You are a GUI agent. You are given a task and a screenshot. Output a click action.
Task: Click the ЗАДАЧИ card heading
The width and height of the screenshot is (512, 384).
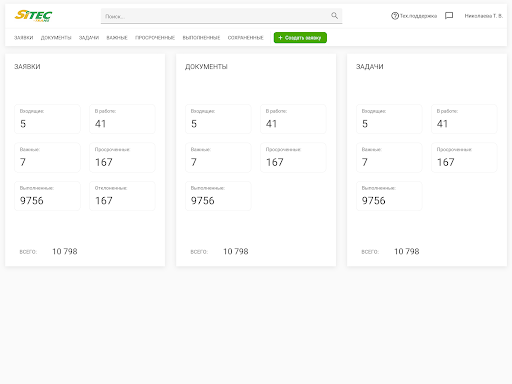pyautogui.click(x=370, y=67)
